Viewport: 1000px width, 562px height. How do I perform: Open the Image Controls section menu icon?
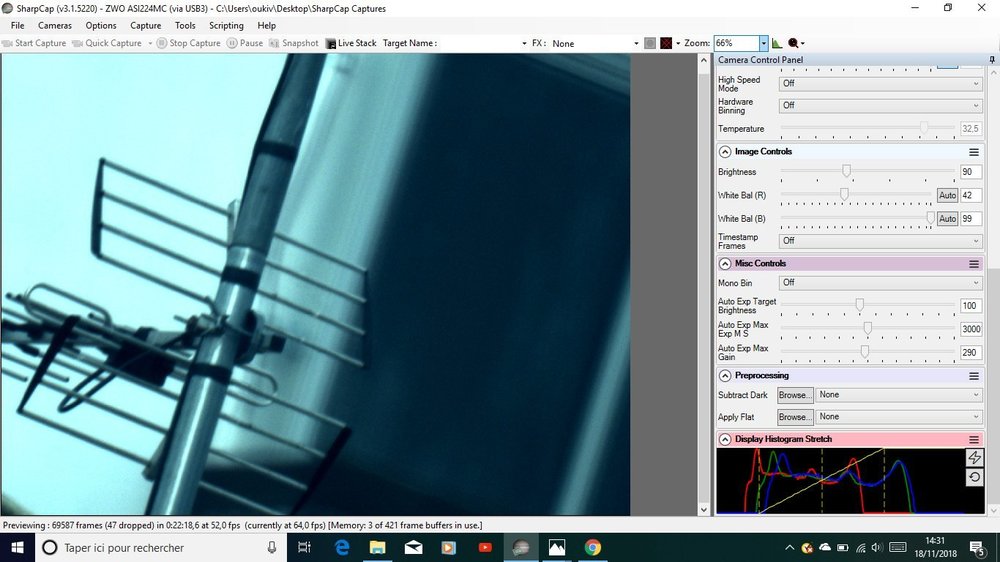[974, 152]
